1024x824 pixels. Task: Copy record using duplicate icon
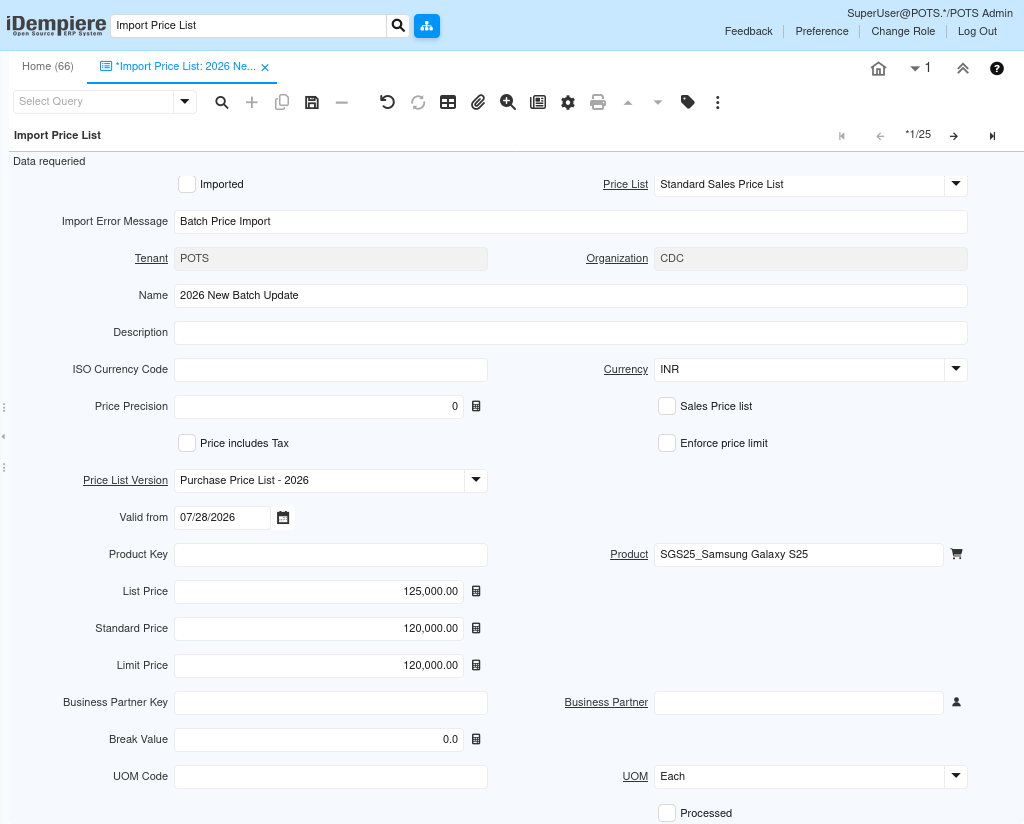(x=281, y=103)
